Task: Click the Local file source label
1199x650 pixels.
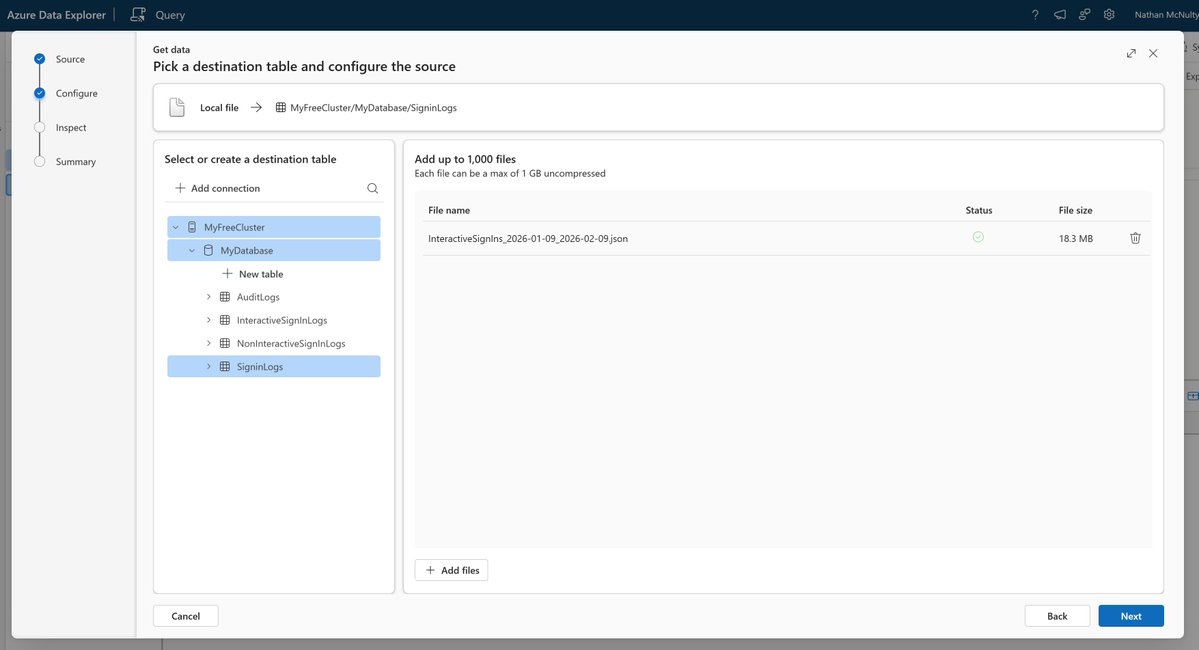Action: [x=219, y=108]
